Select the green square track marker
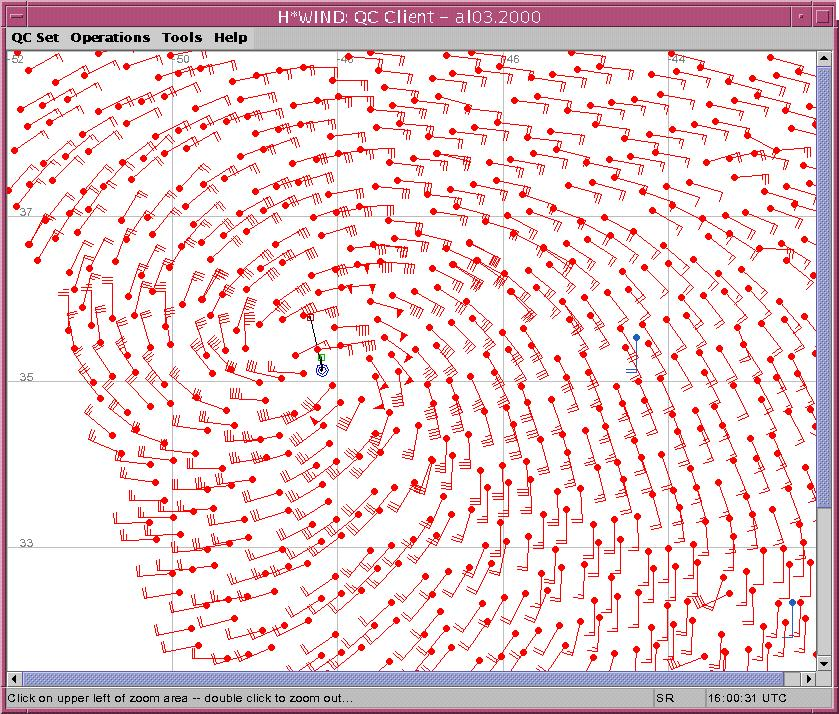This screenshot has width=839, height=714. tap(321, 357)
